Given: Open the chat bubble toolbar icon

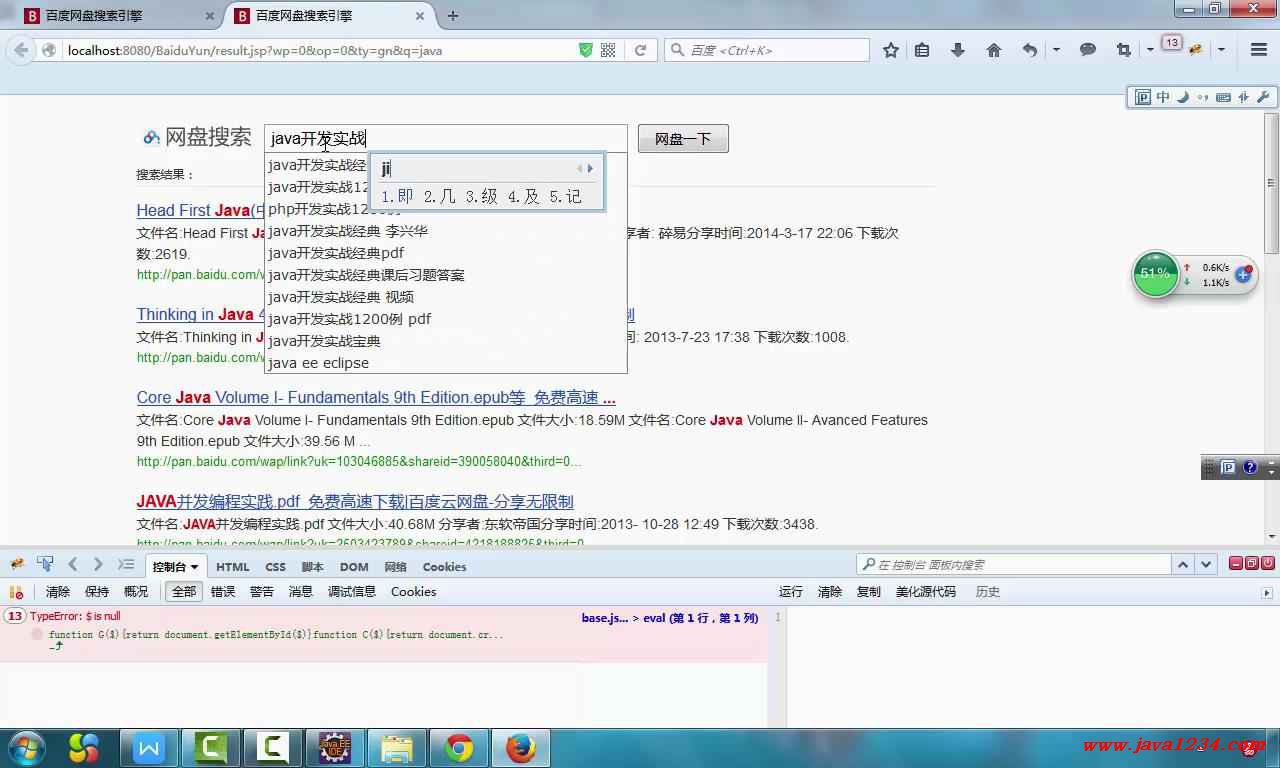Looking at the screenshot, I should click(x=1088, y=50).
